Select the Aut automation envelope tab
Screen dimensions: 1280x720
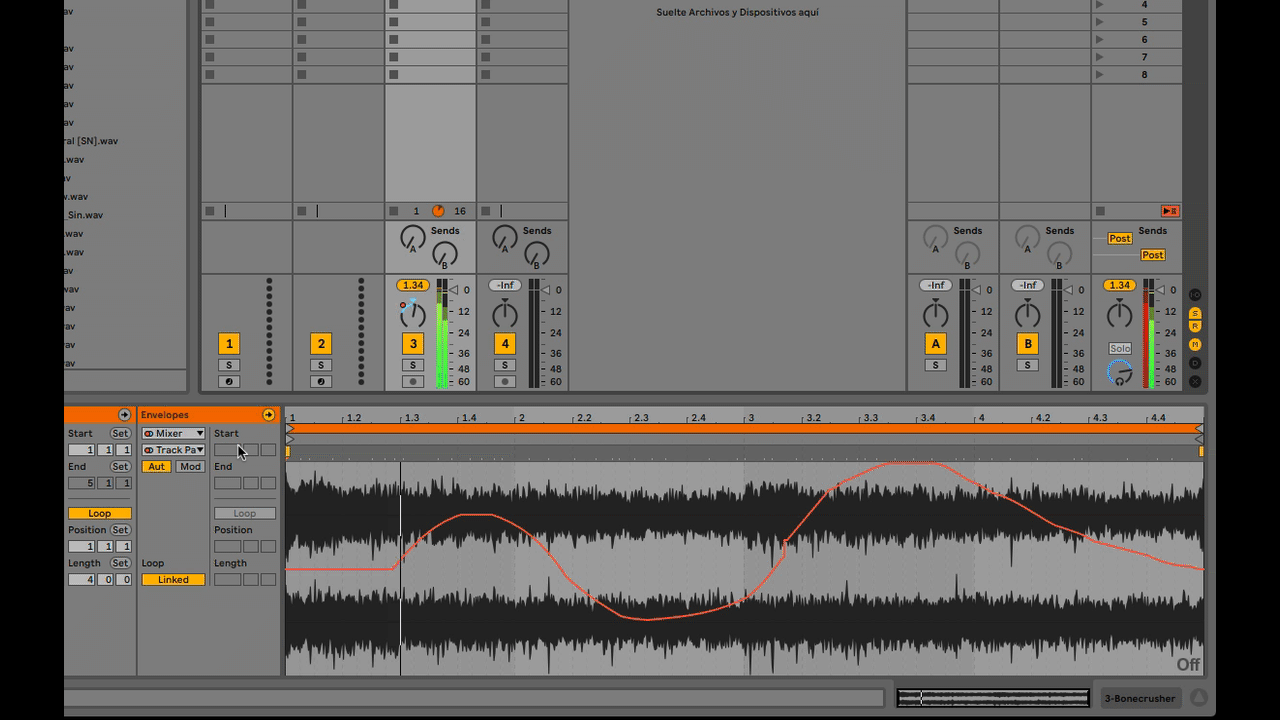tap(156, 467)
